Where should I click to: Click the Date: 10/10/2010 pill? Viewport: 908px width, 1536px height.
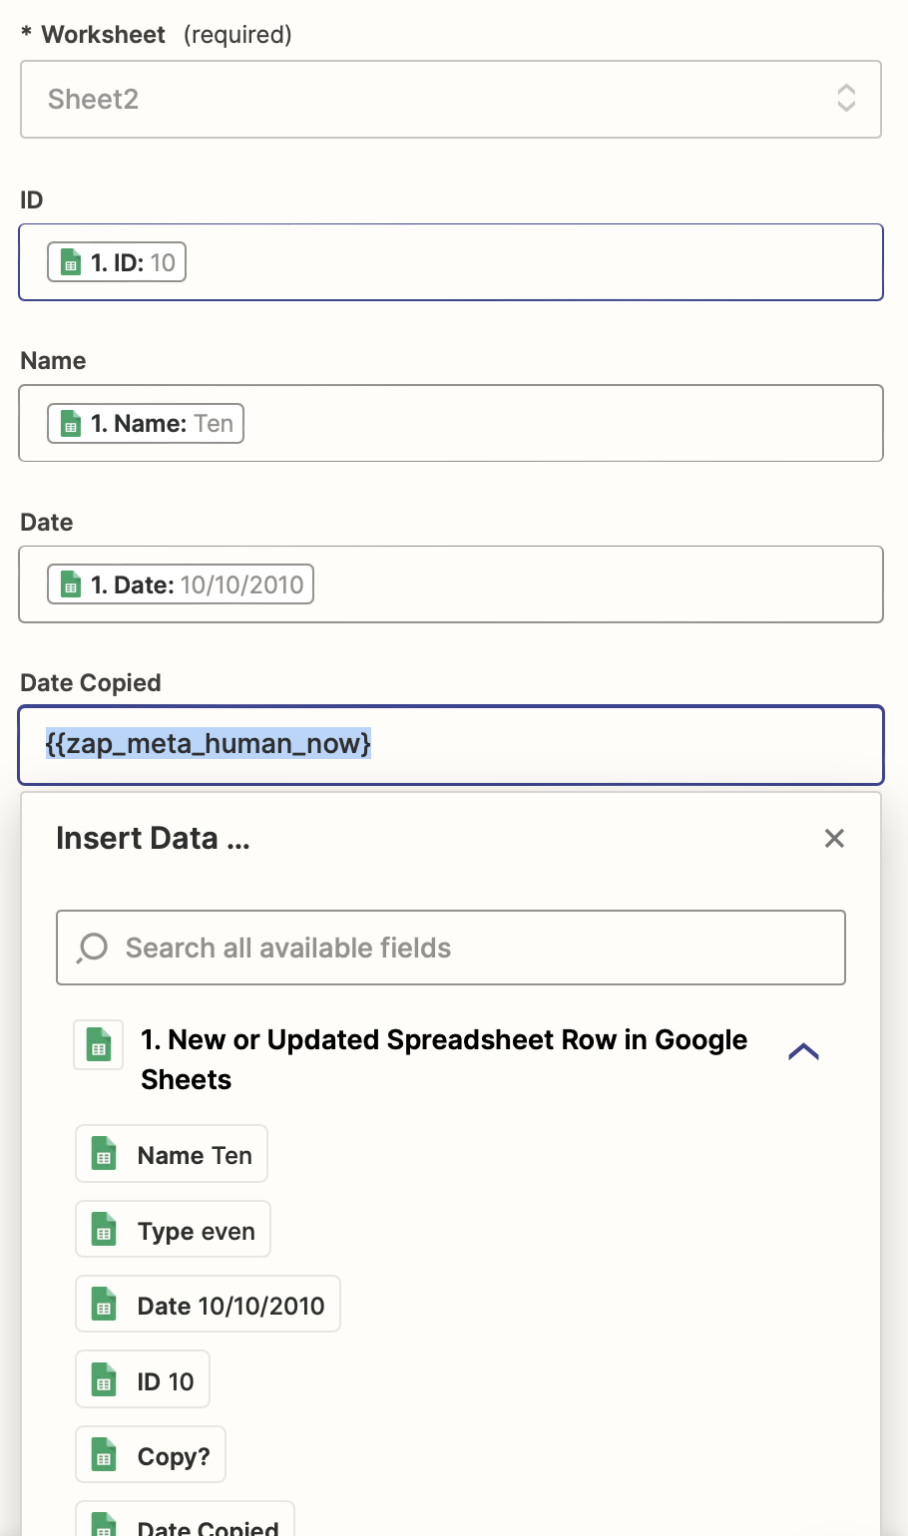coord(181,585)
